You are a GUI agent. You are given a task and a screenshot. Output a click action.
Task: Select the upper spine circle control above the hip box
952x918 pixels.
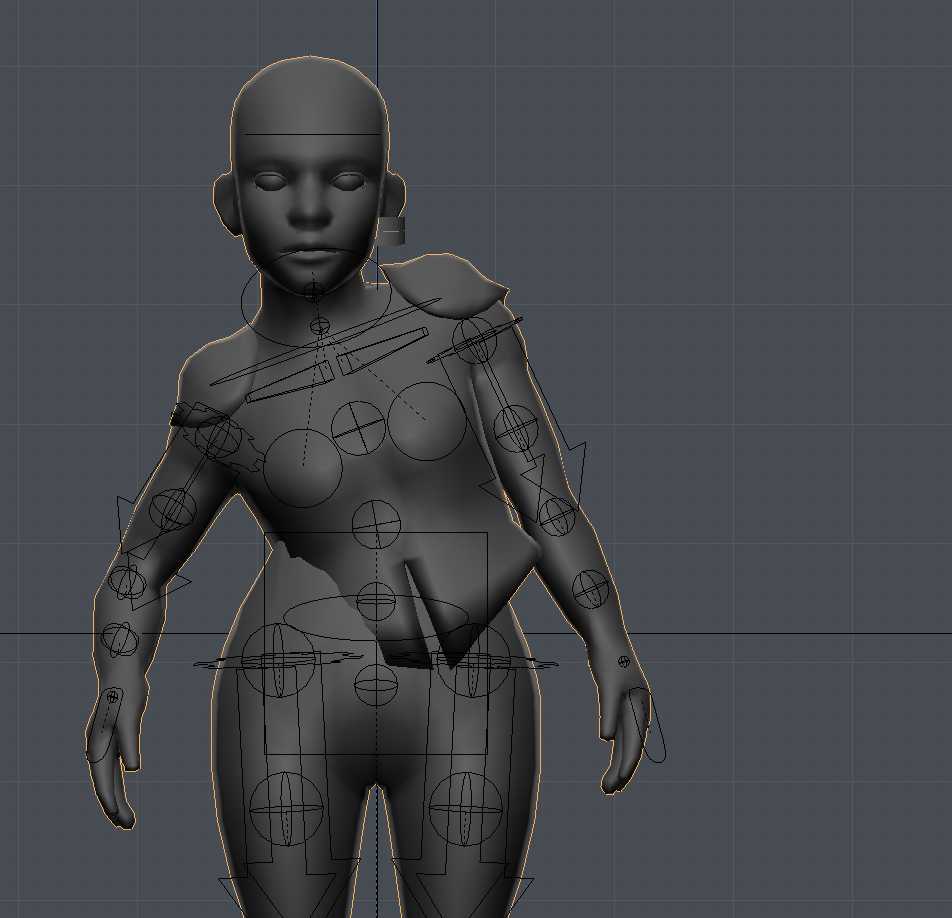[376, 525]
